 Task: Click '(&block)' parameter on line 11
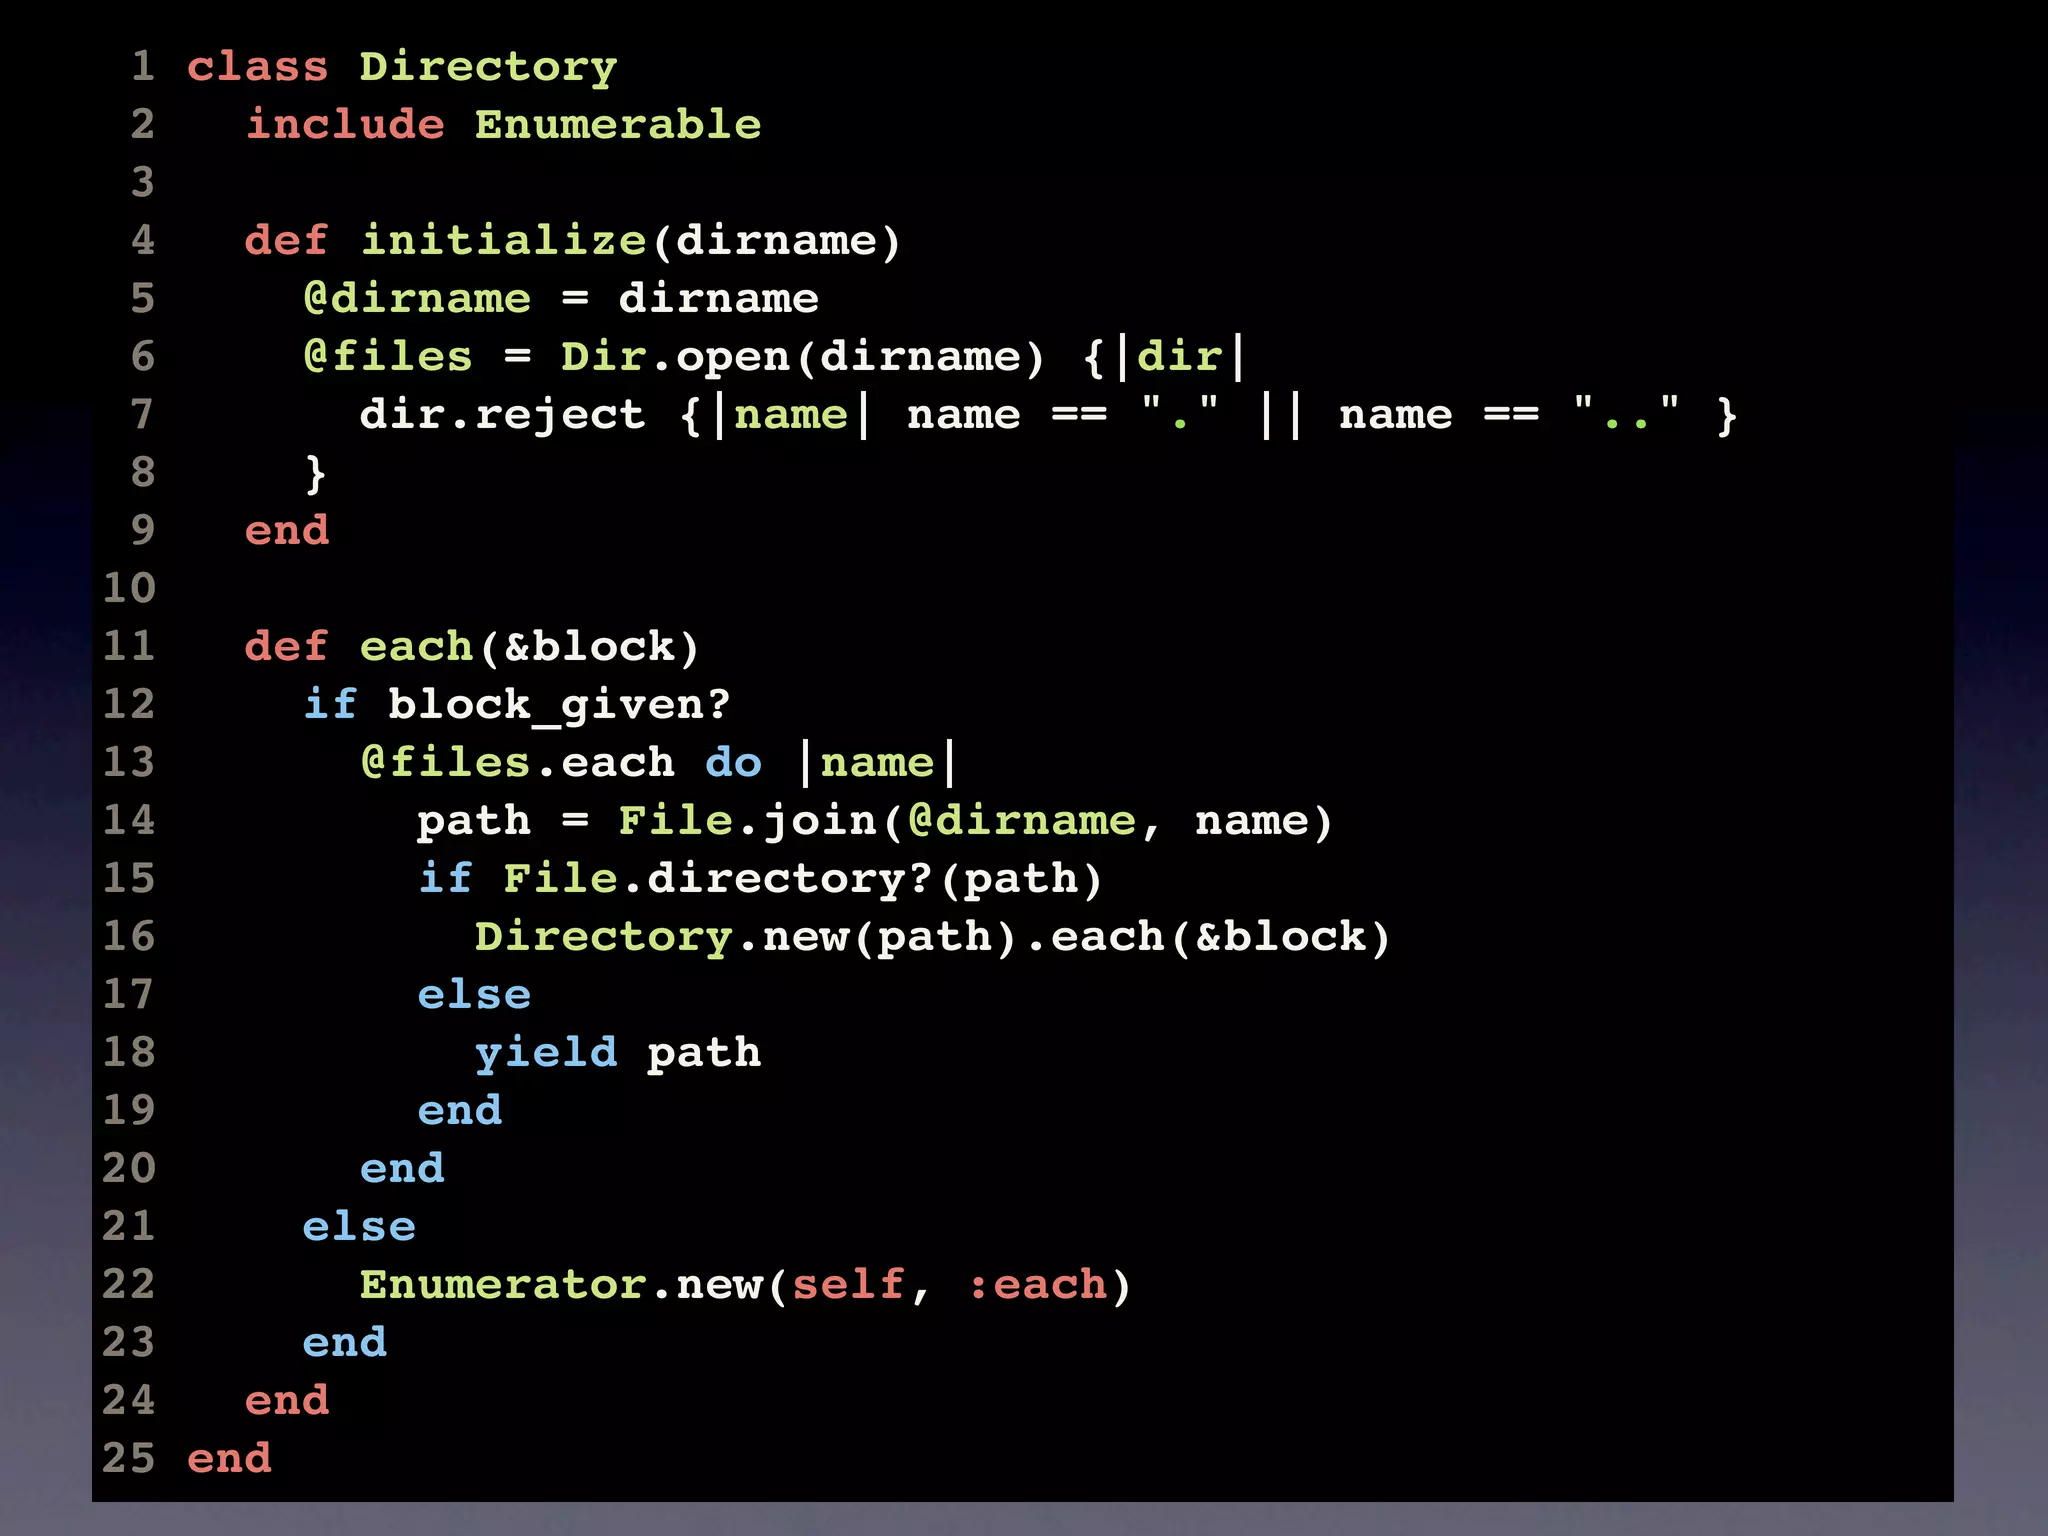[x=589, y=647]
